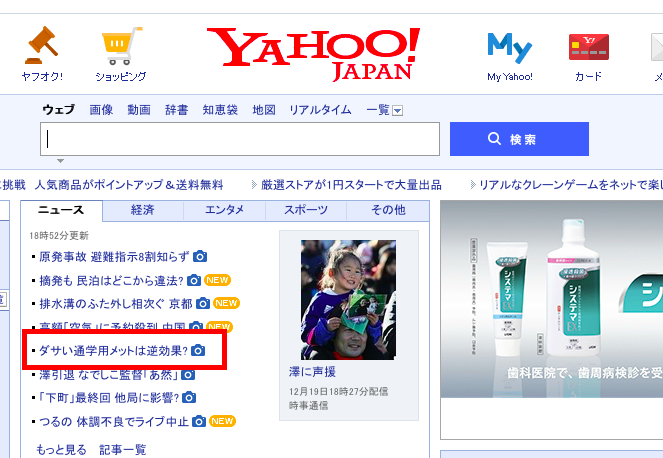Open promo 厳選ストアが1円スタートで大量出品

(x=351, y=185)
